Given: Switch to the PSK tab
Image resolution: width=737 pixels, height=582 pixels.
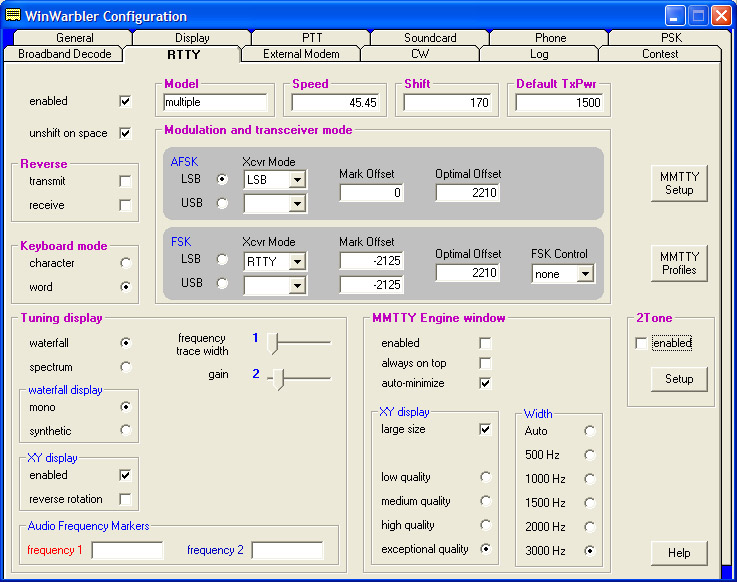Looking at the screenshot, I should coord(671,38).
